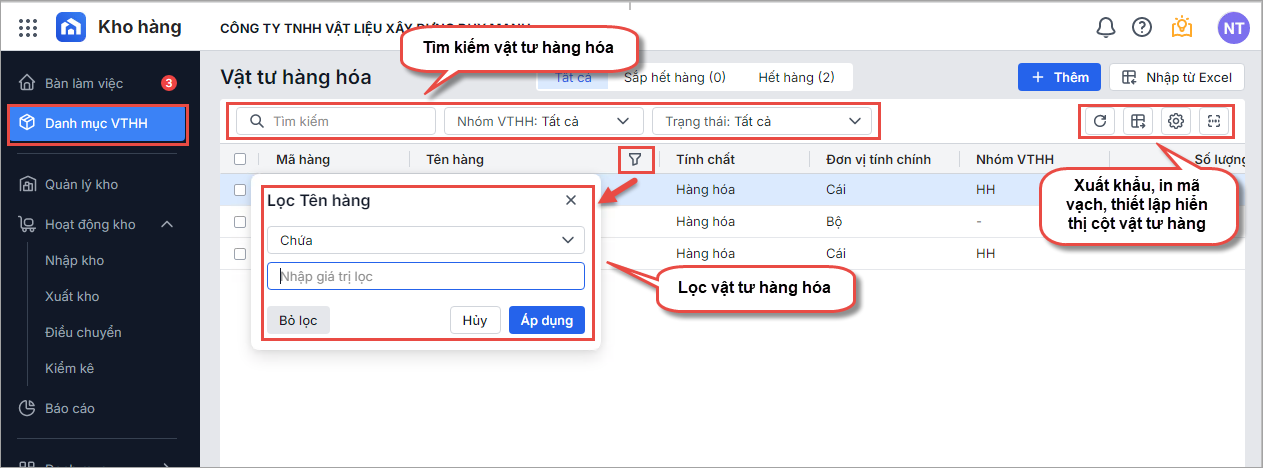This screenshot has height=468, width=1263.
Task: Click the help question mark icon
Action: click(x=1141, y=28)
